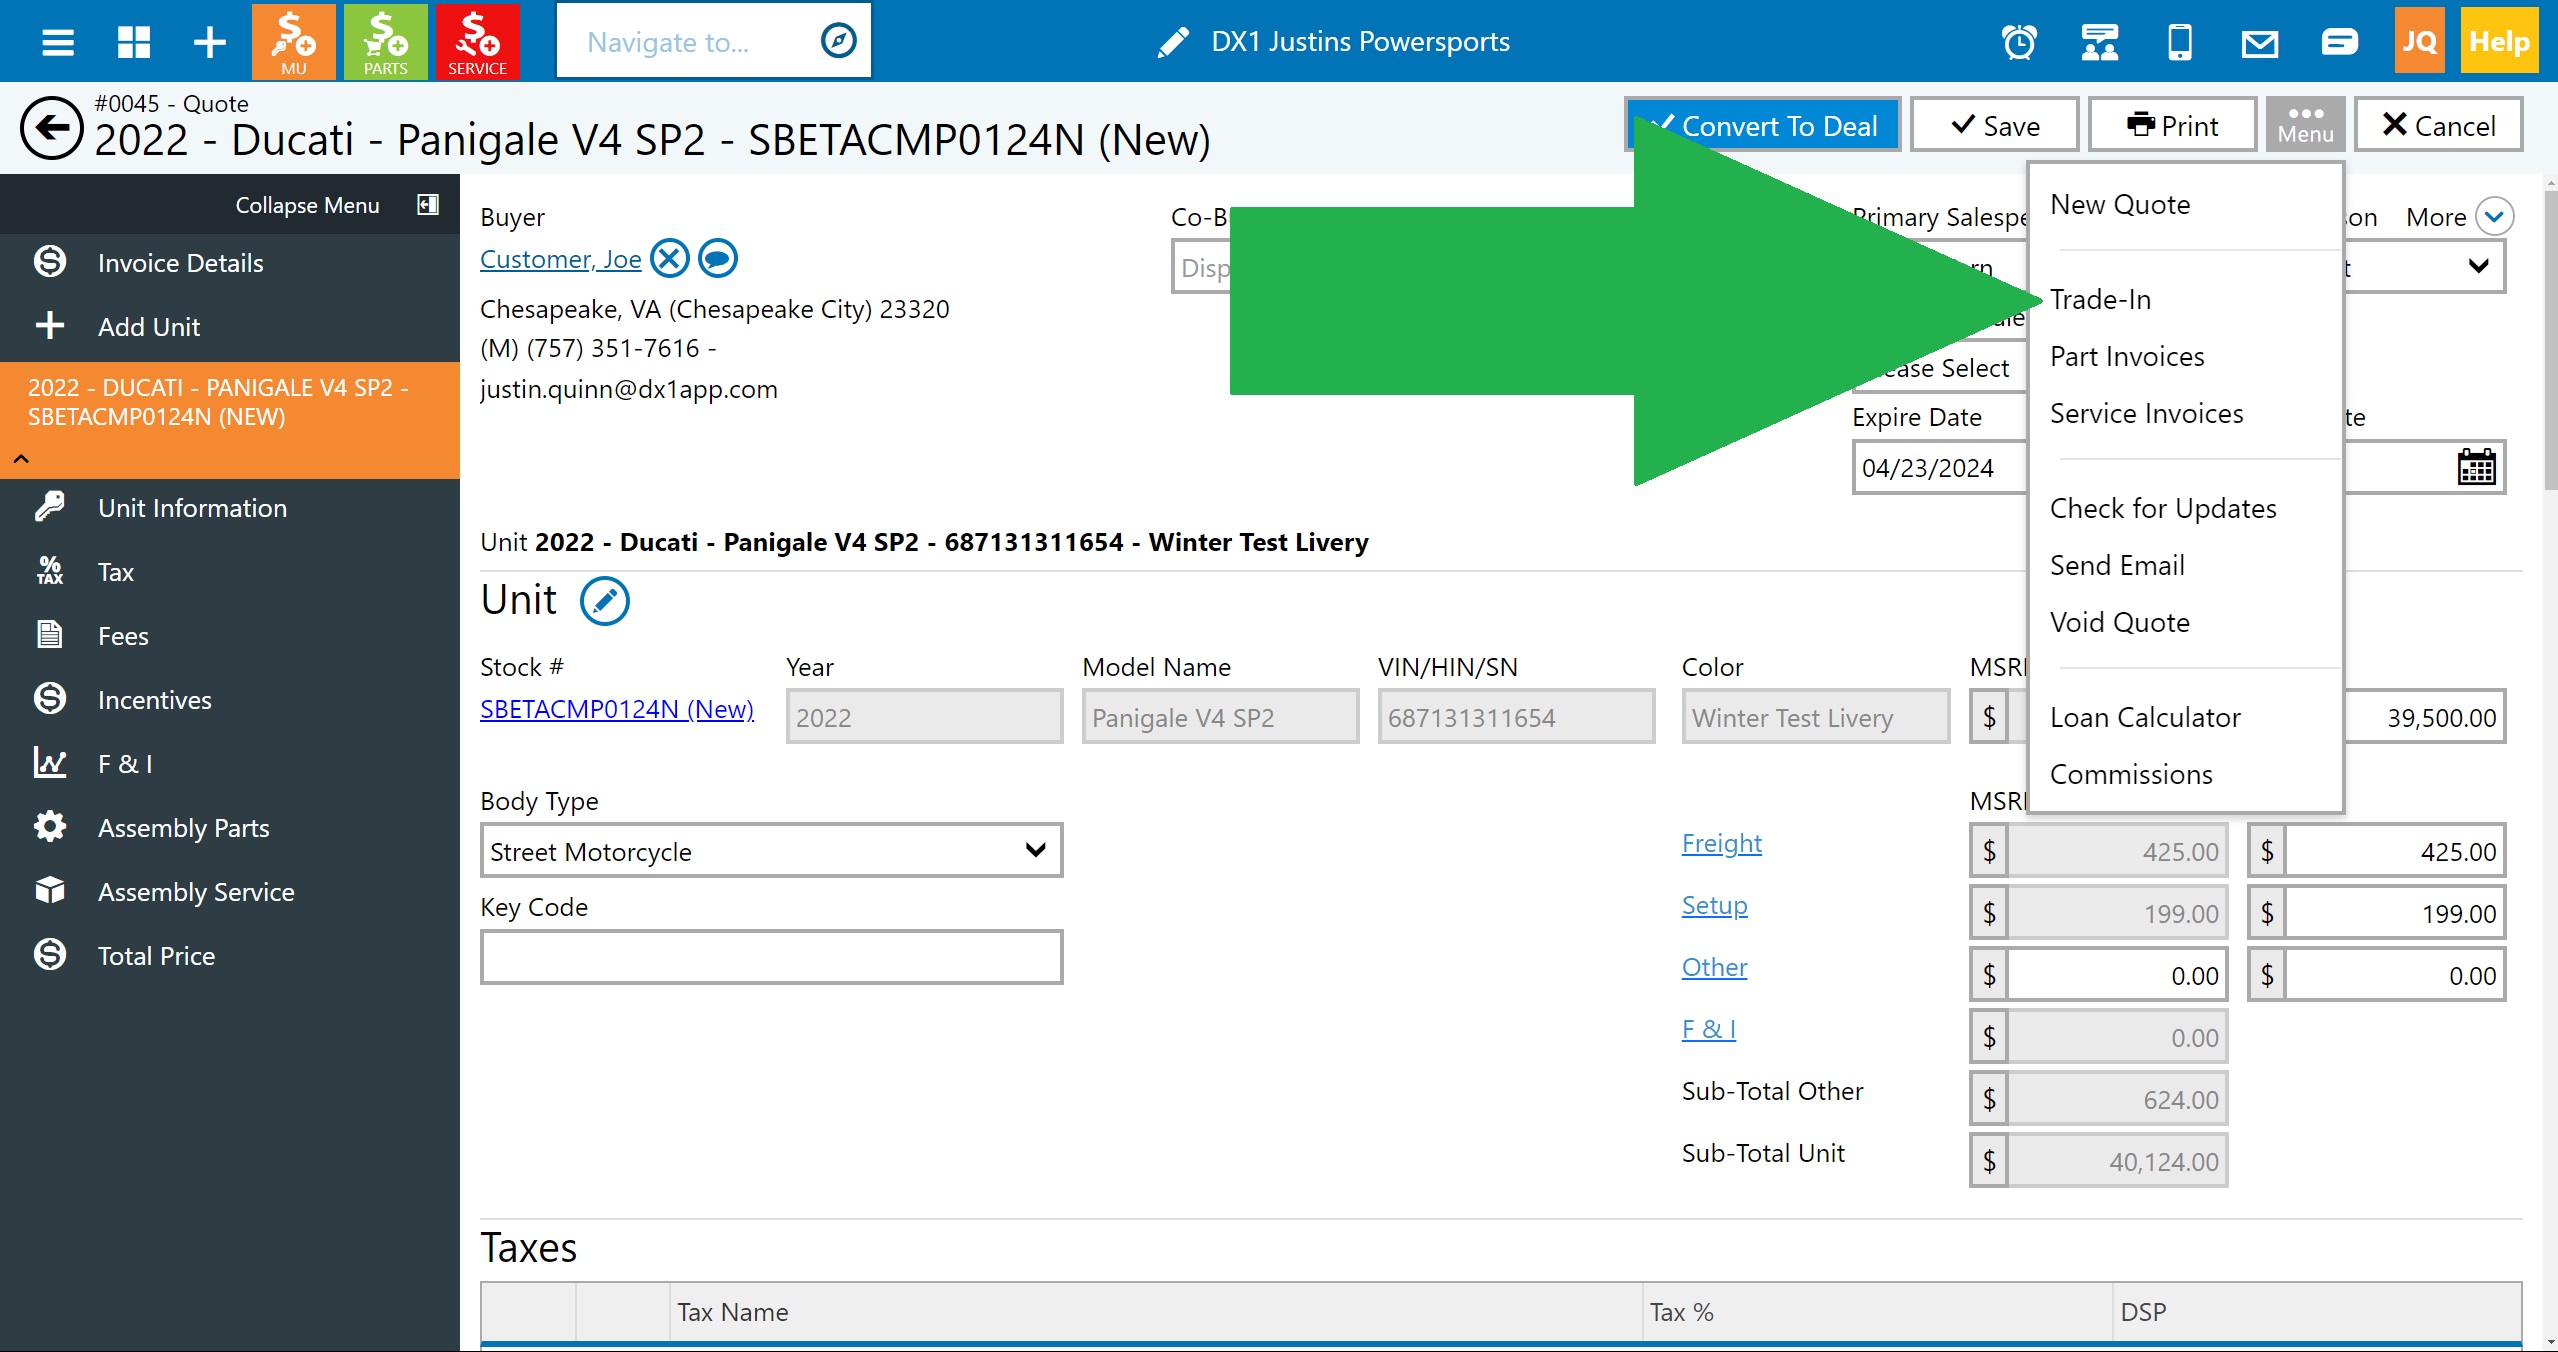Edit Unit using the pencil icon
This screenshot has width=2558, height=1352.
click(604, 601)
